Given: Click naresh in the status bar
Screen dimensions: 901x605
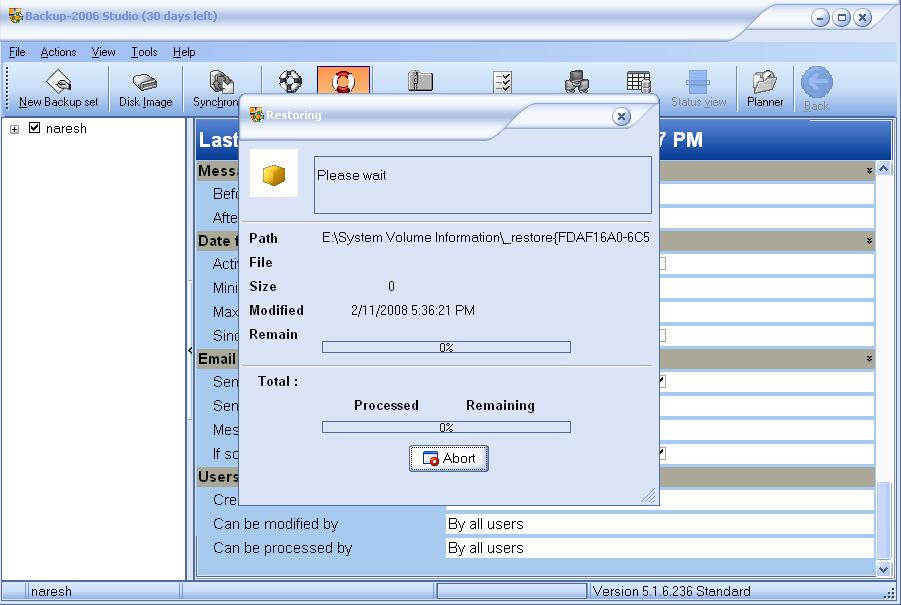Looking at the screenshot, I should [x=51, y=591].
